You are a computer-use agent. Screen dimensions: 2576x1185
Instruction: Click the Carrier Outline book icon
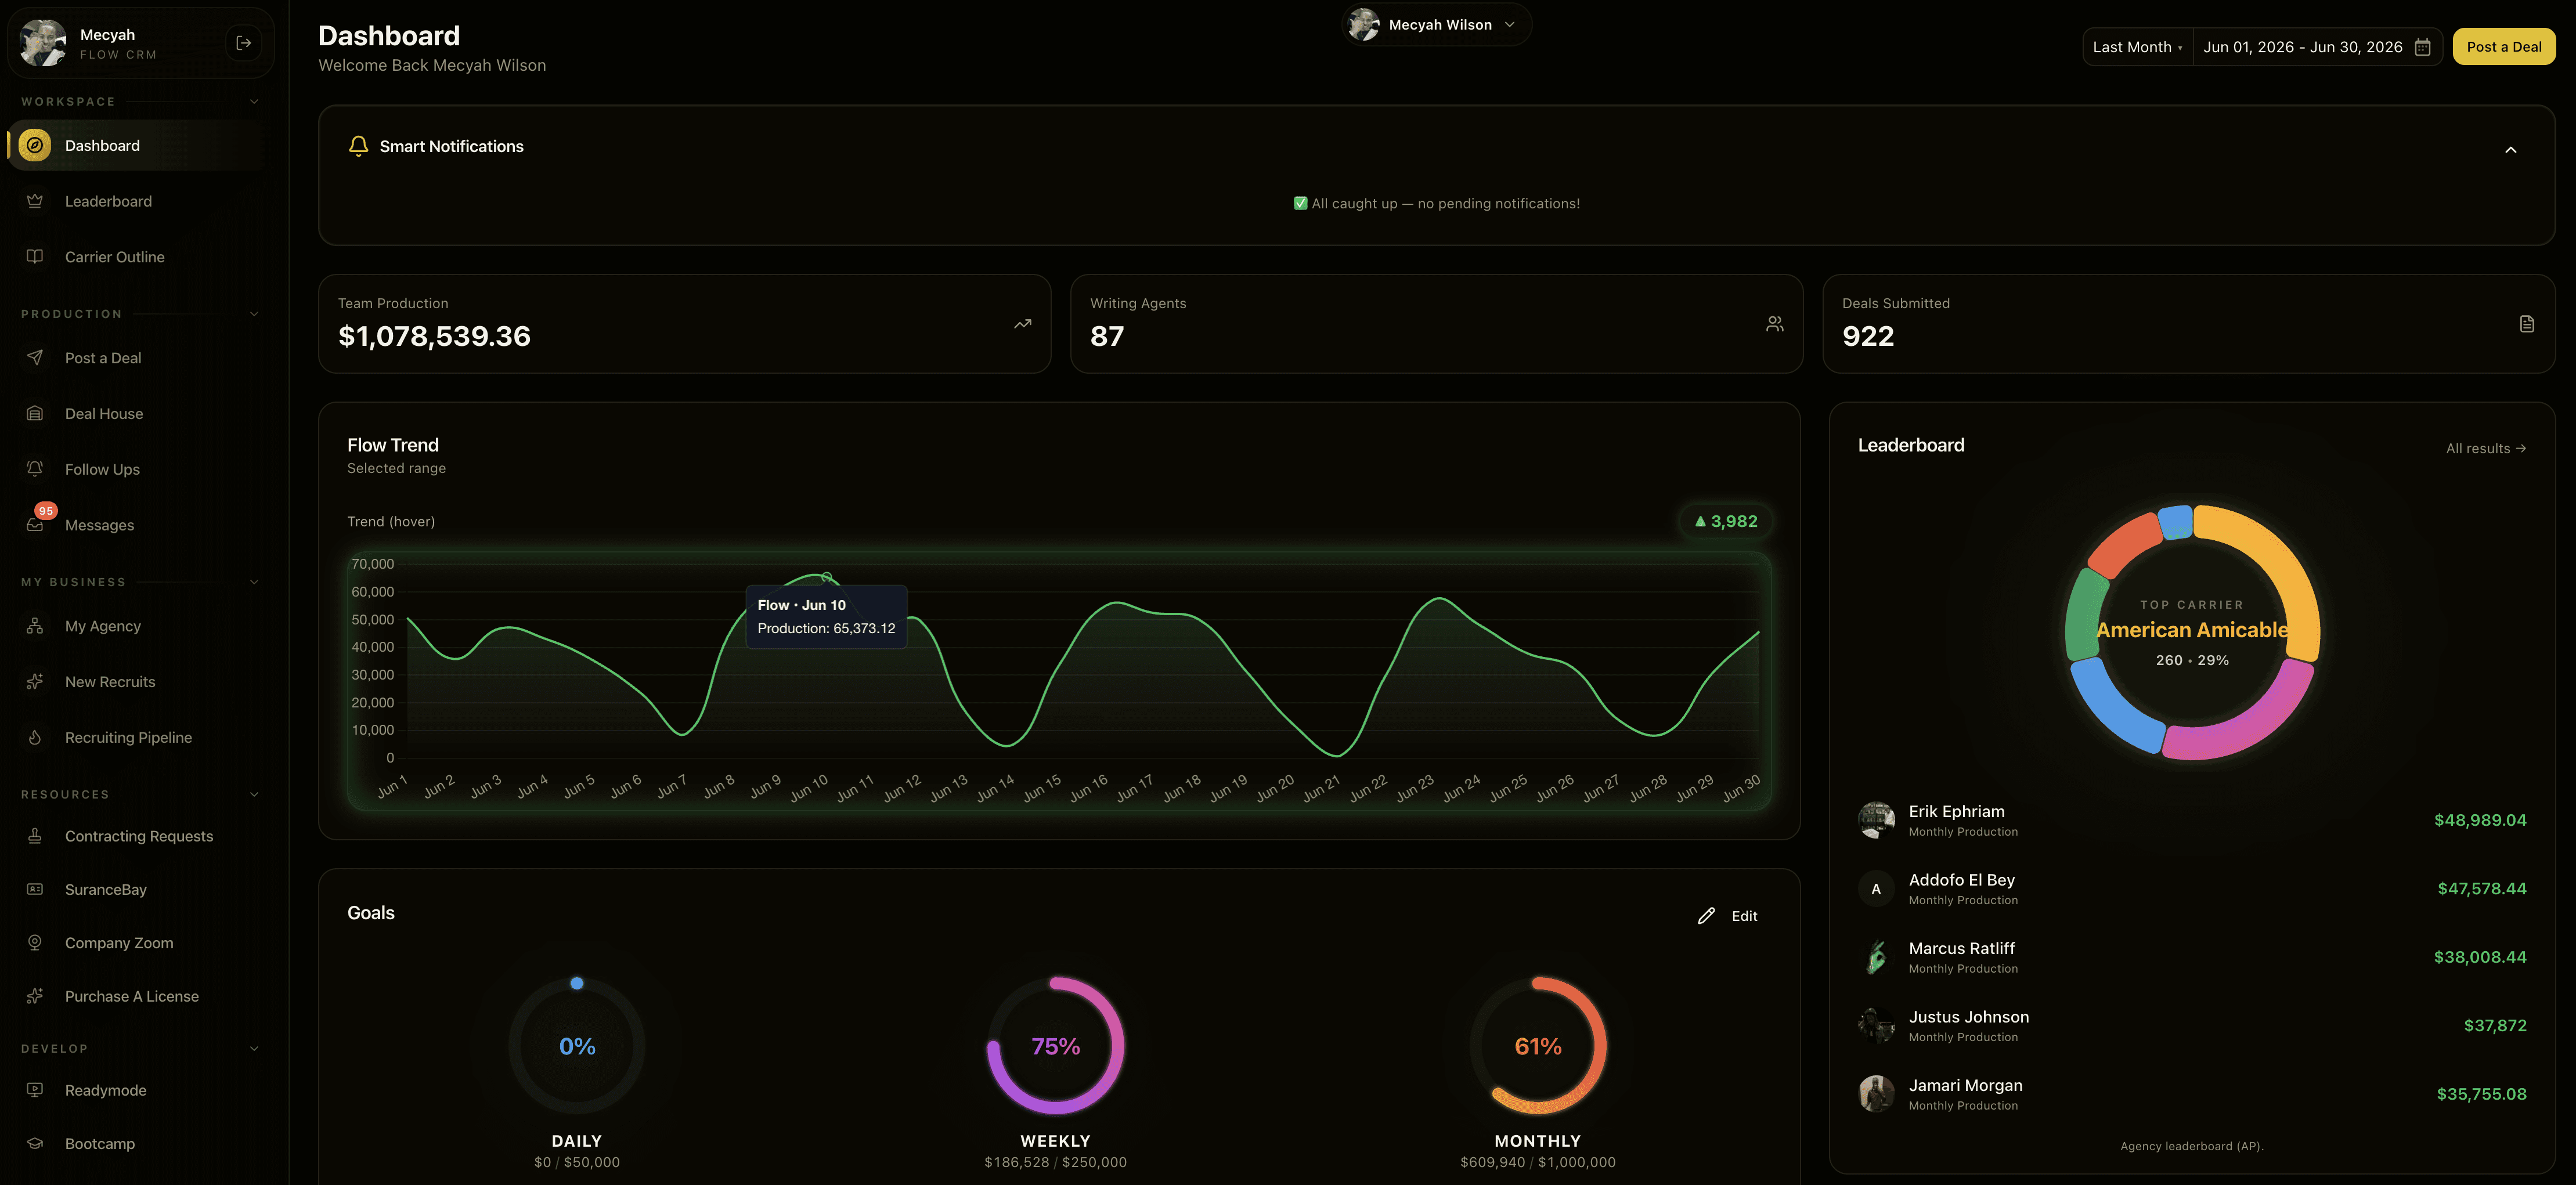click(x=35, y=257)
